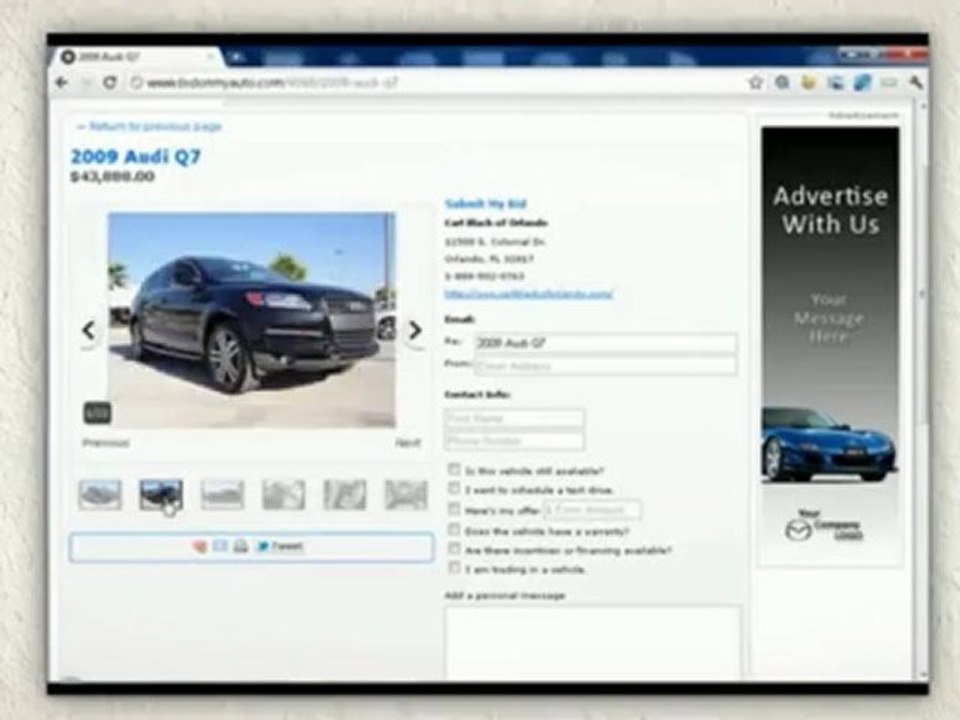Select the 2009 Audi Q7 browser tab
This screenshot has width=960, height=720.
136,57
